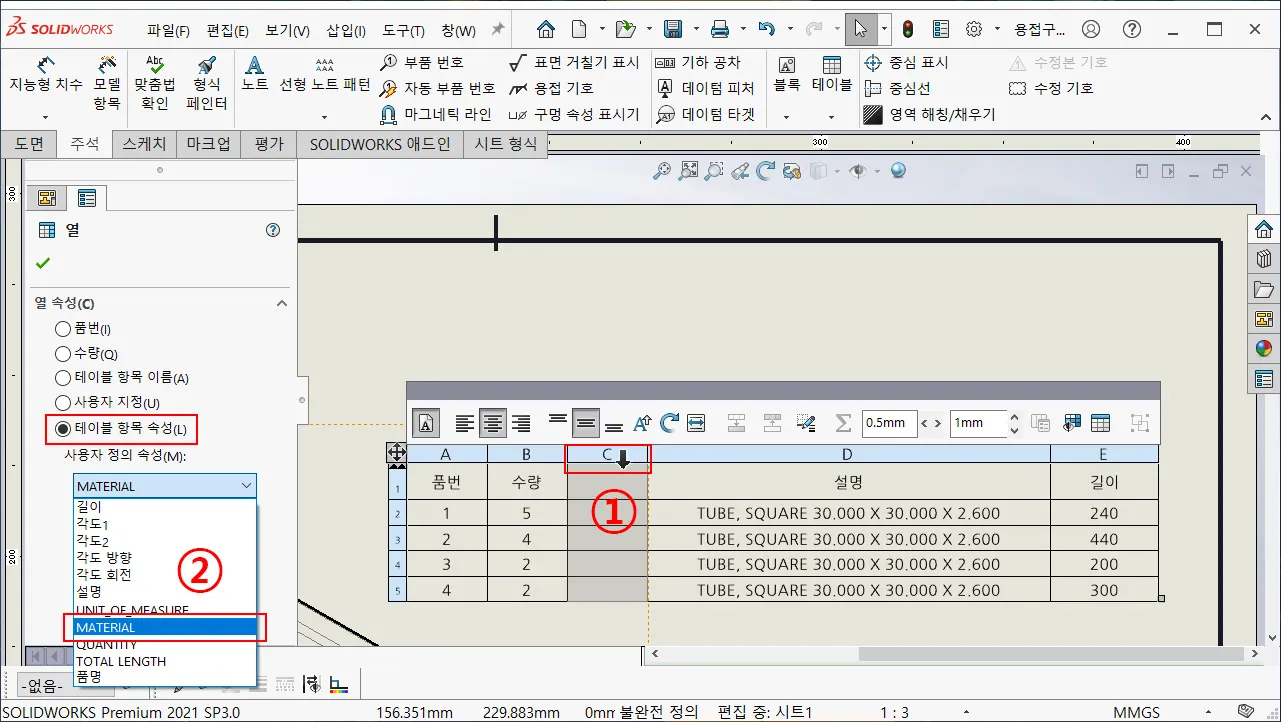Accept column settings with green checkmark
The width and height of the screenshot is (1281, 722).
click(42, 264)
